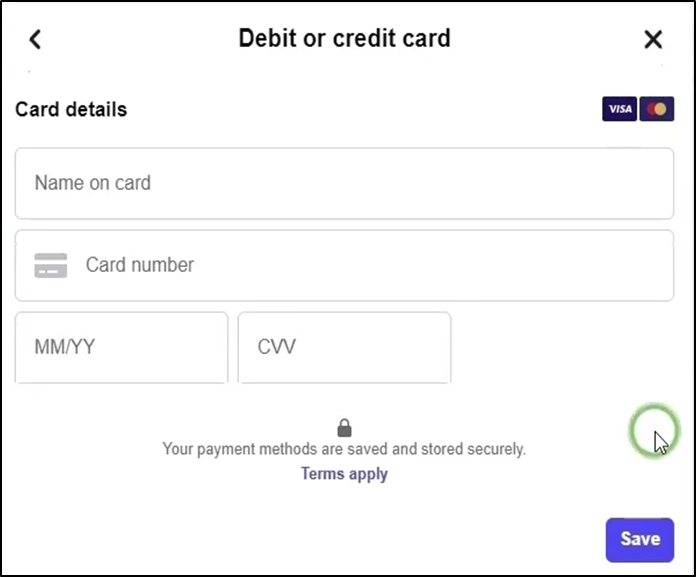Screen dimensions: 696x577
Task: Click the card icon in Card number field
Action: (51, 265)
